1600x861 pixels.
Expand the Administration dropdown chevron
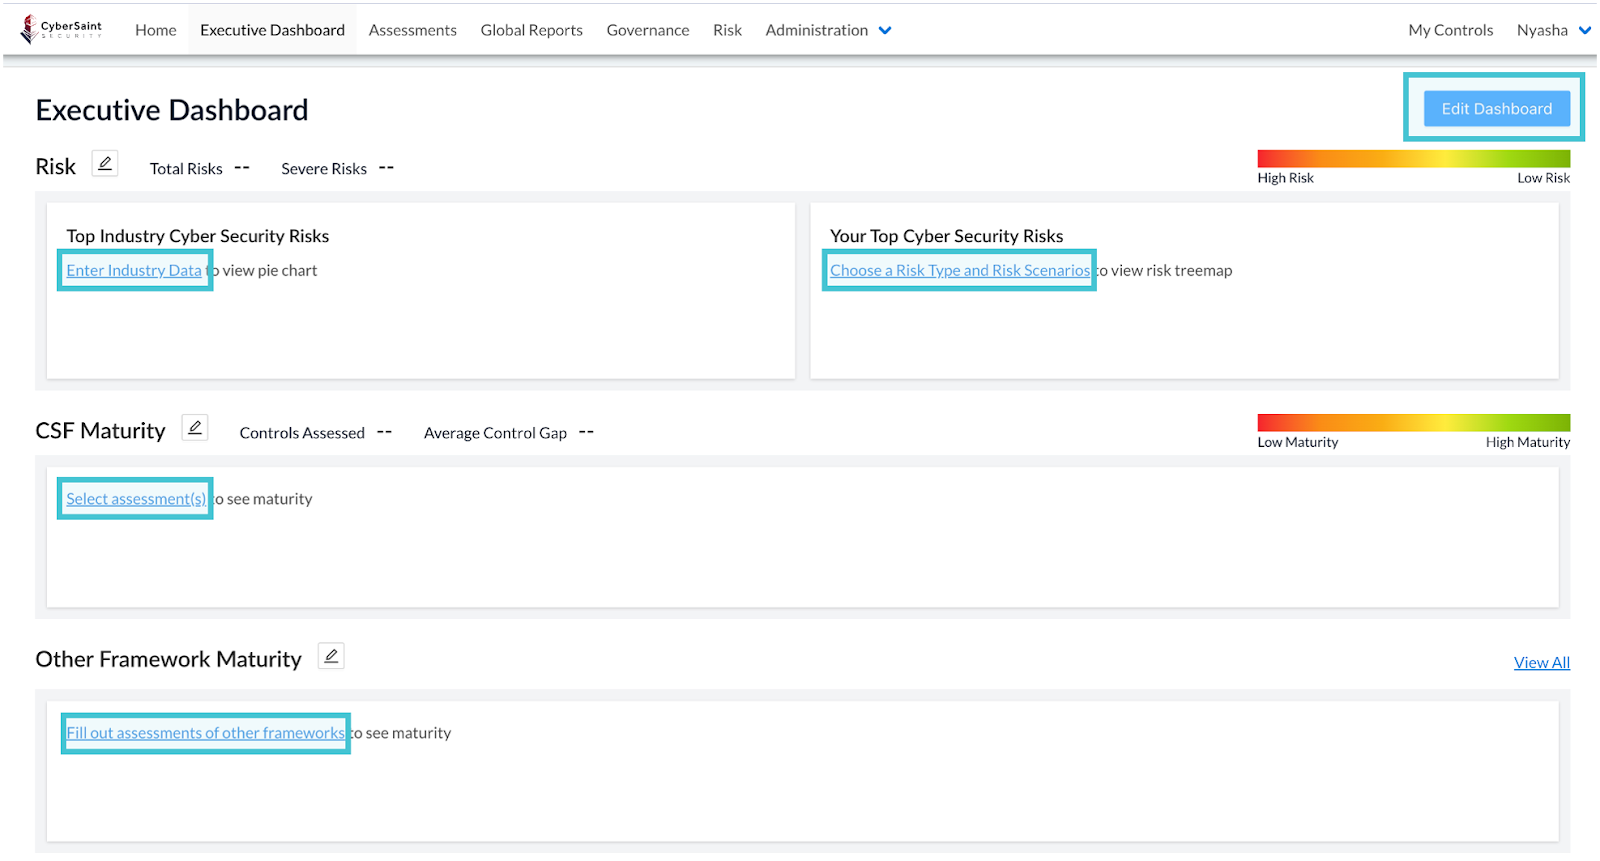pyautogui.click(x=885, y=30)
